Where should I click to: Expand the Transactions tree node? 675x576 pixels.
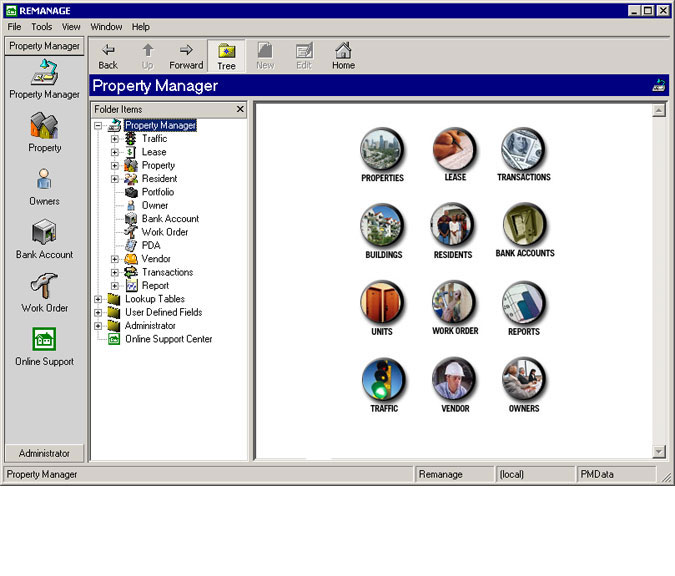(115, 273)
